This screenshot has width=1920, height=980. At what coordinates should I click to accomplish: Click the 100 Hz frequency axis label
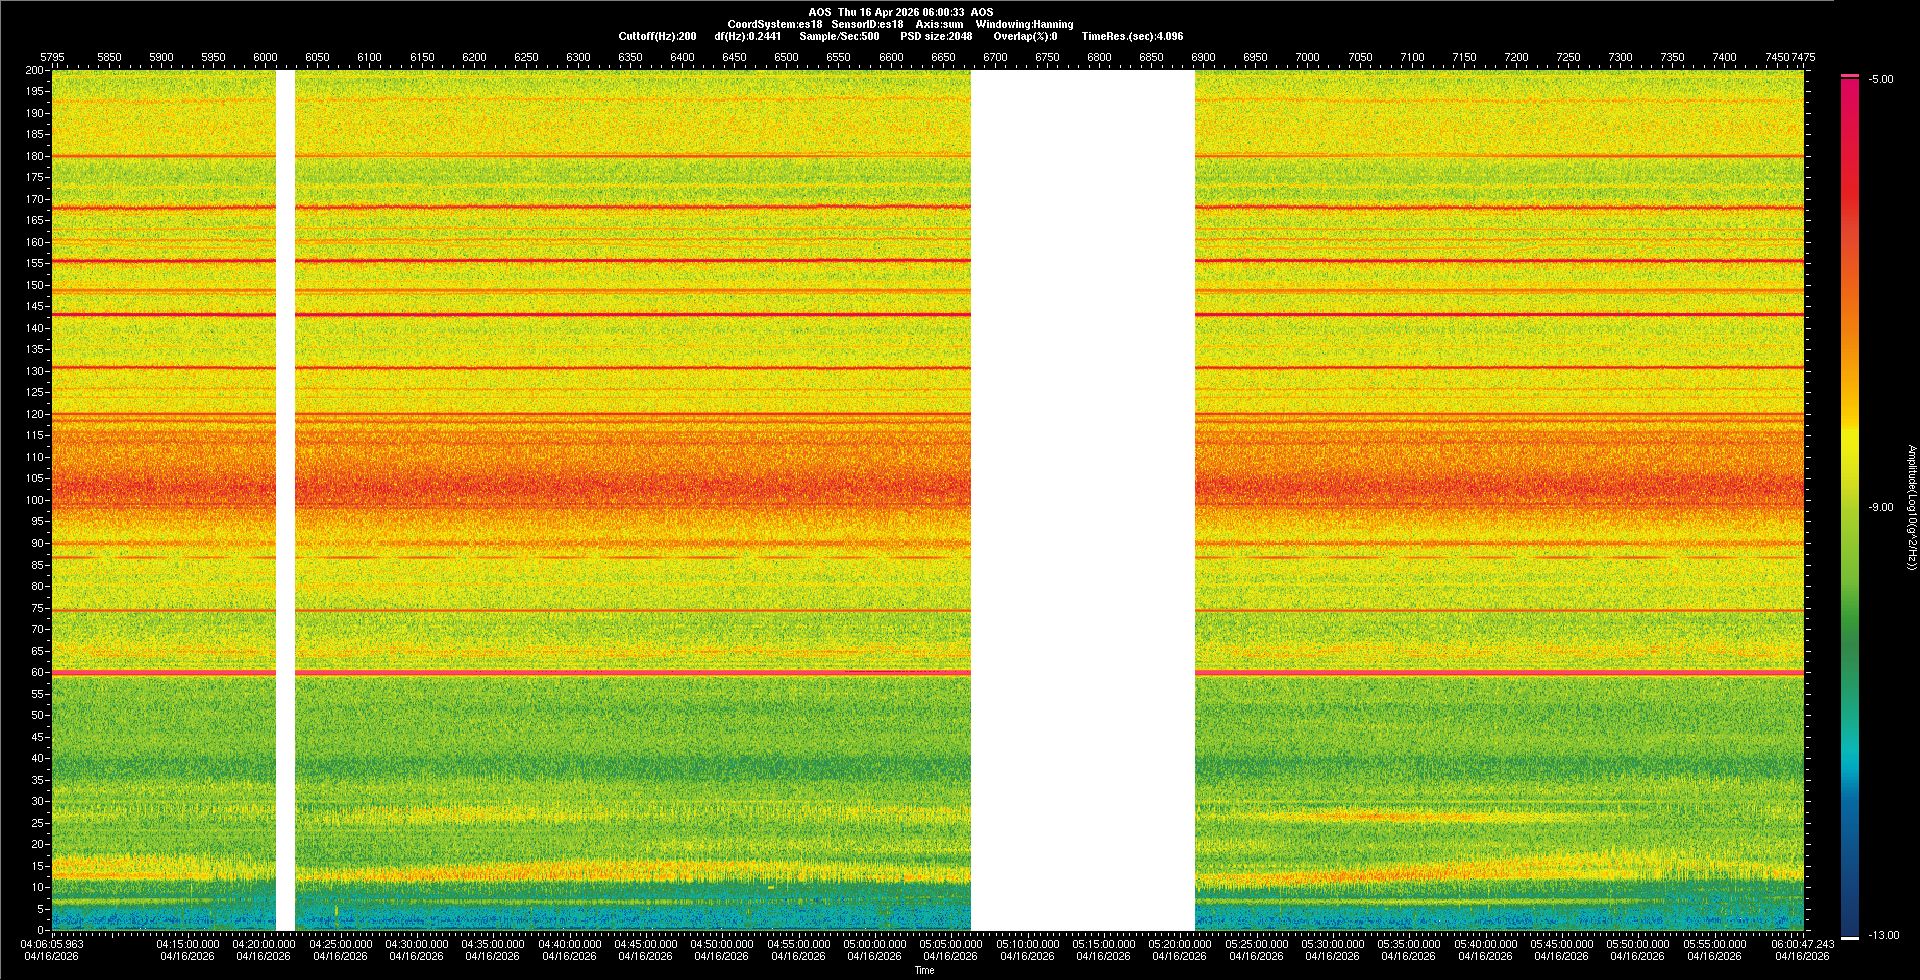pyautogui.click(x=34, y=500)
